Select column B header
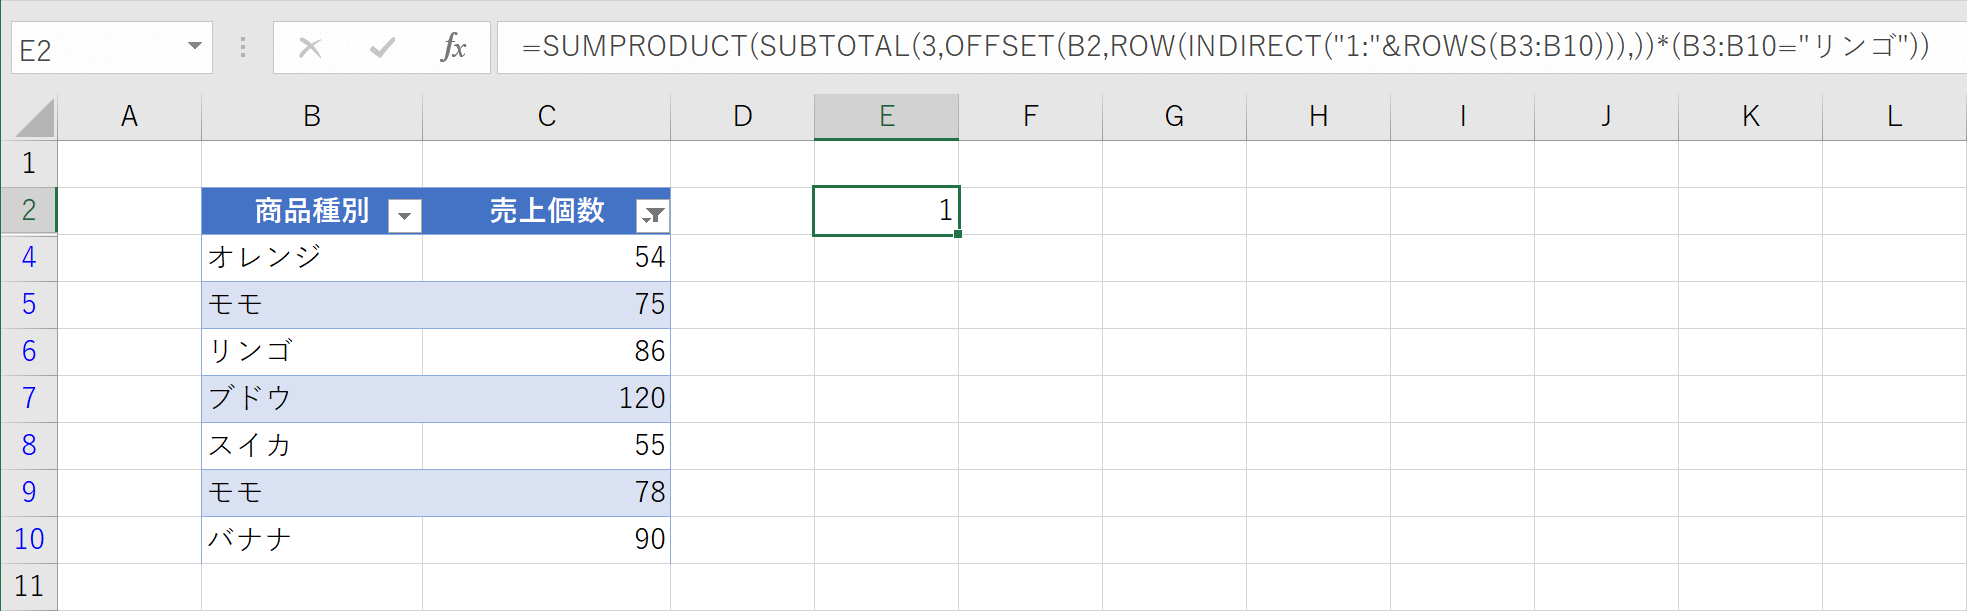The height and width of the screenshot is (611, 1967). 312,117
